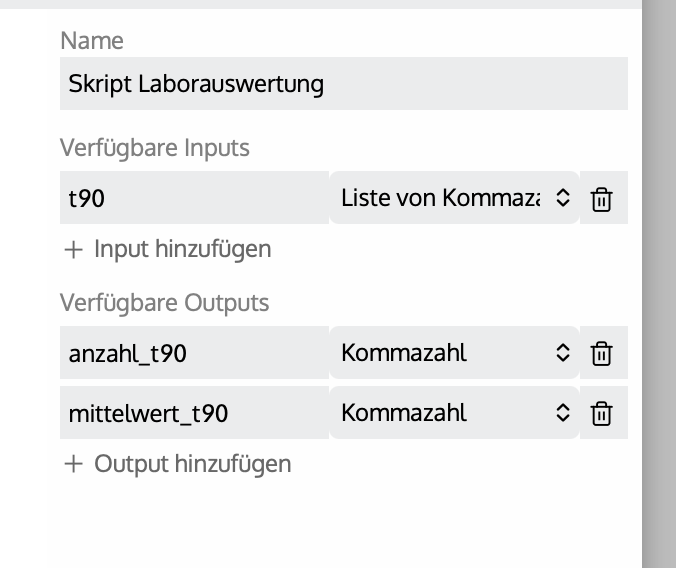Select the anzahl_t90 output name field
Viewport: 676px width, 568px height.
pos(194,353)
